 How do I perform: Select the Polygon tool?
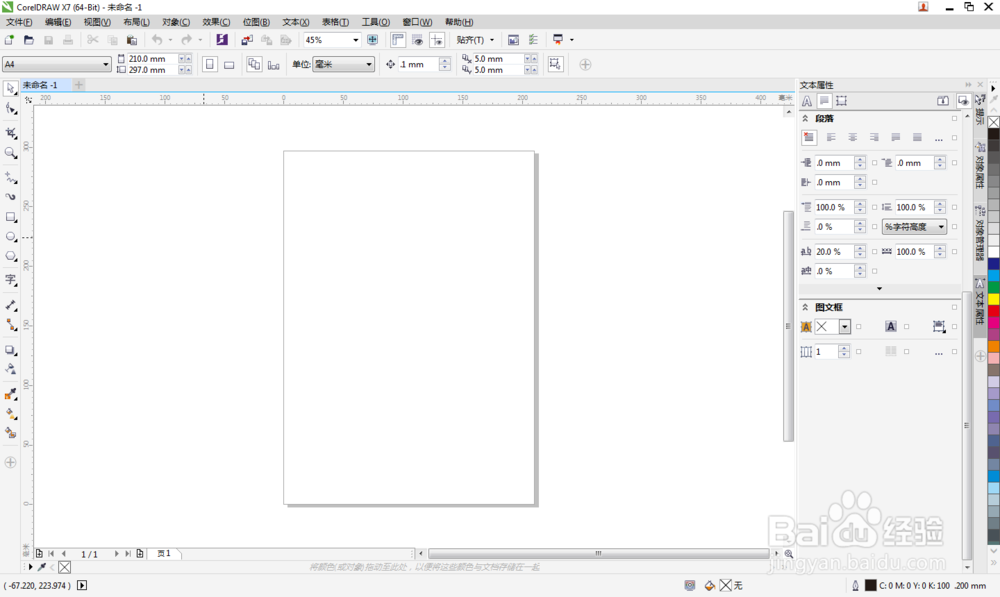pyautogui.click(x=11, y=256)
